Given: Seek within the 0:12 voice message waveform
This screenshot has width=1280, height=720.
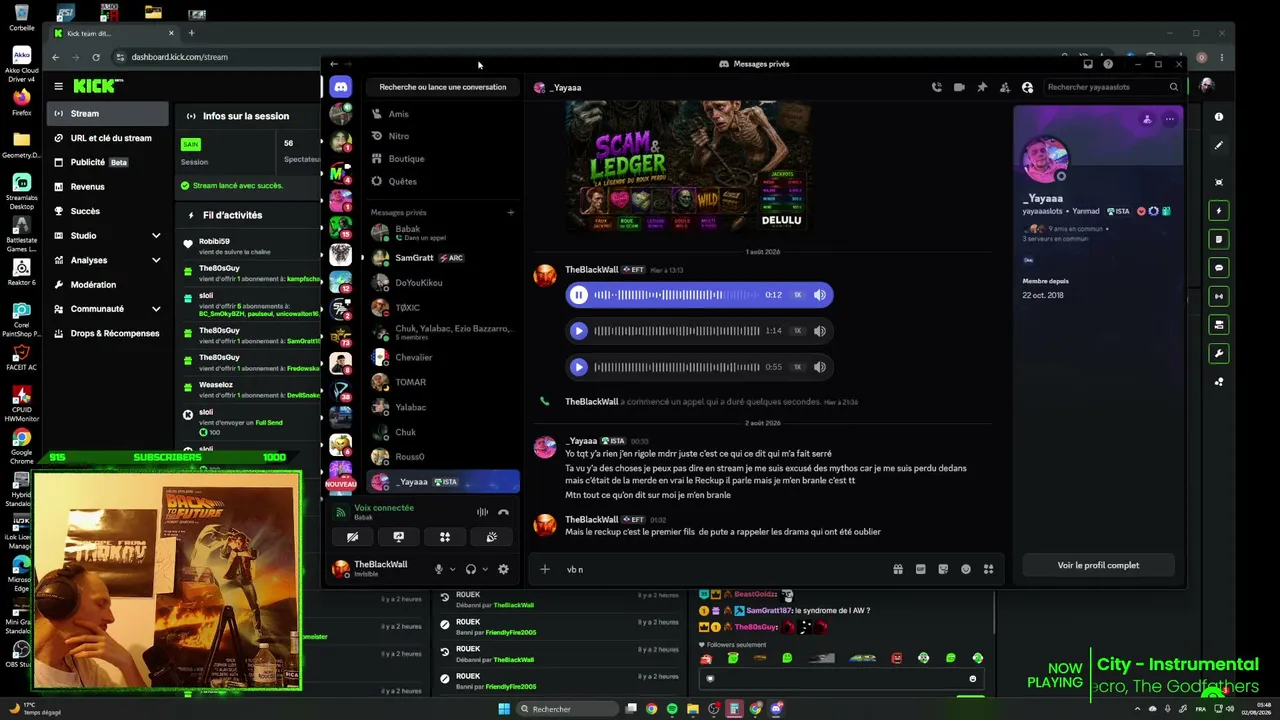Looking at the screenshot, I should pyautogui.click(x=676, y=295).
